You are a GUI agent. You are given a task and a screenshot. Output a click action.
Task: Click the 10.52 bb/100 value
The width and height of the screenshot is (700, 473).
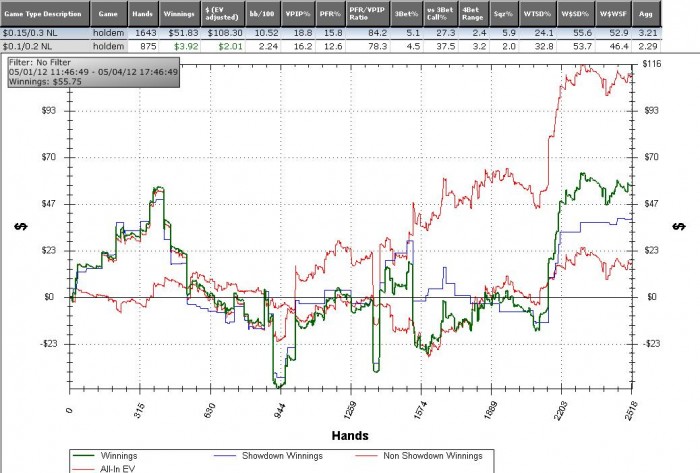[267, 33]
